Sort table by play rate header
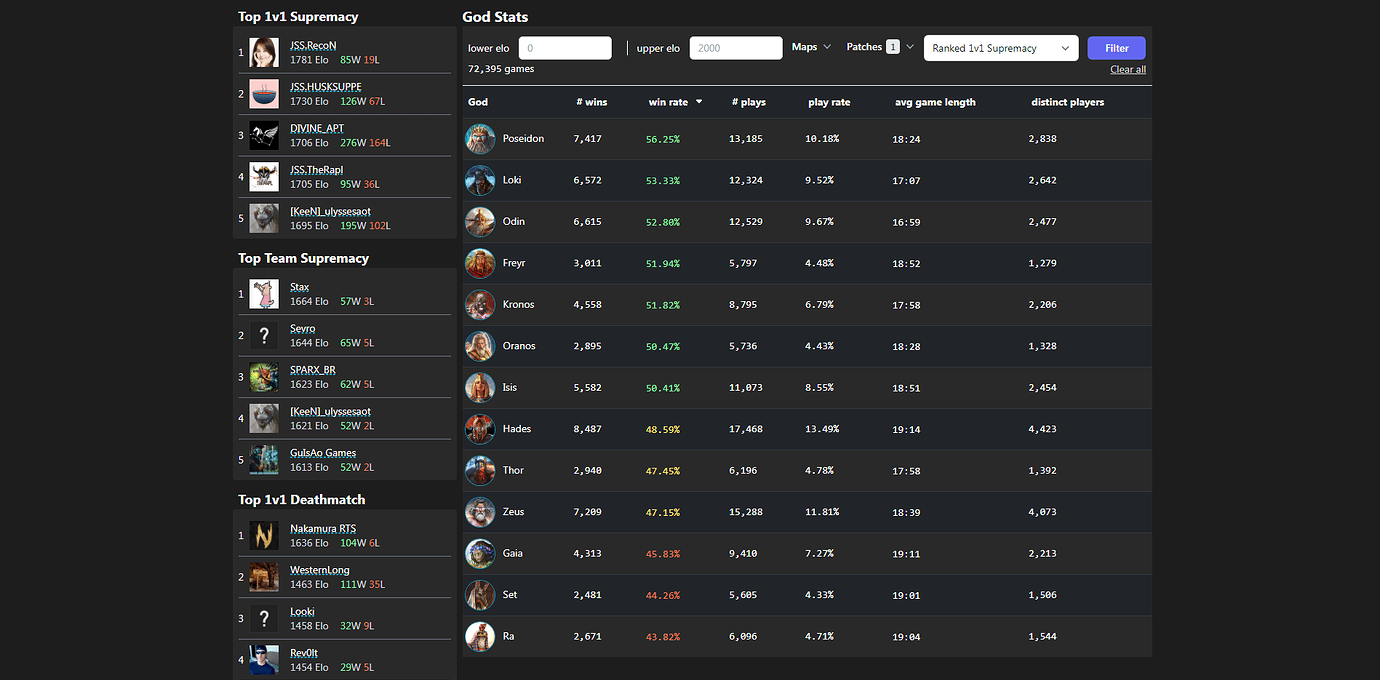 pyautogui.click(x=829, y=102)
